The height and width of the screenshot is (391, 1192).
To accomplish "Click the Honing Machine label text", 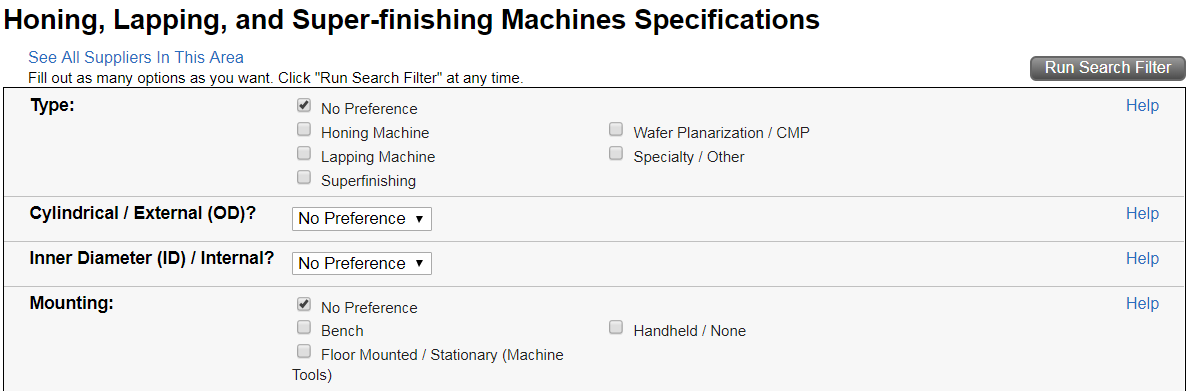I will [375, 133].
